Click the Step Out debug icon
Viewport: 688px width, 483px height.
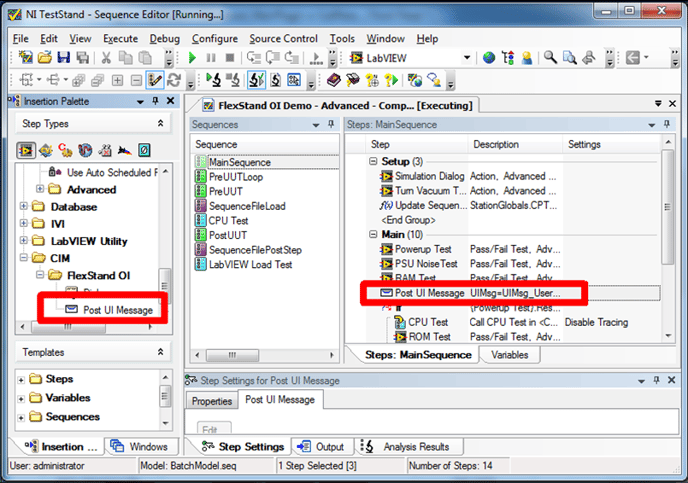tap(292, 57)
